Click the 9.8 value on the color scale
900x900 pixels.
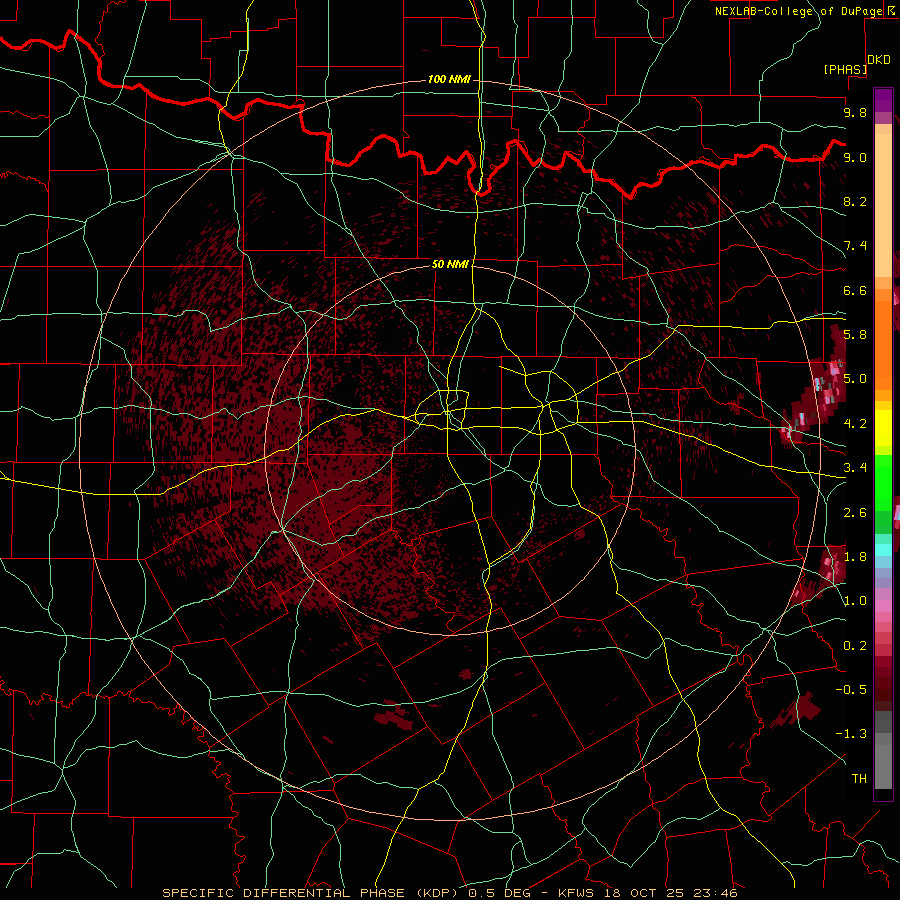coord(855,112)
